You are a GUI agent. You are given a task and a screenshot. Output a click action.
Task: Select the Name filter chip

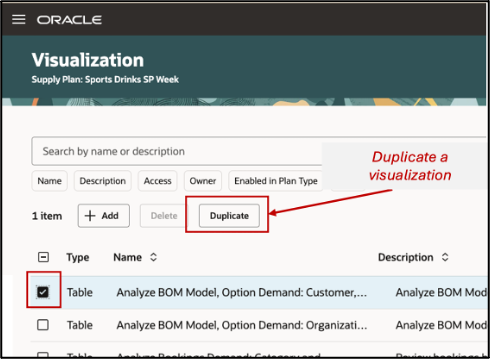(49, 181)
